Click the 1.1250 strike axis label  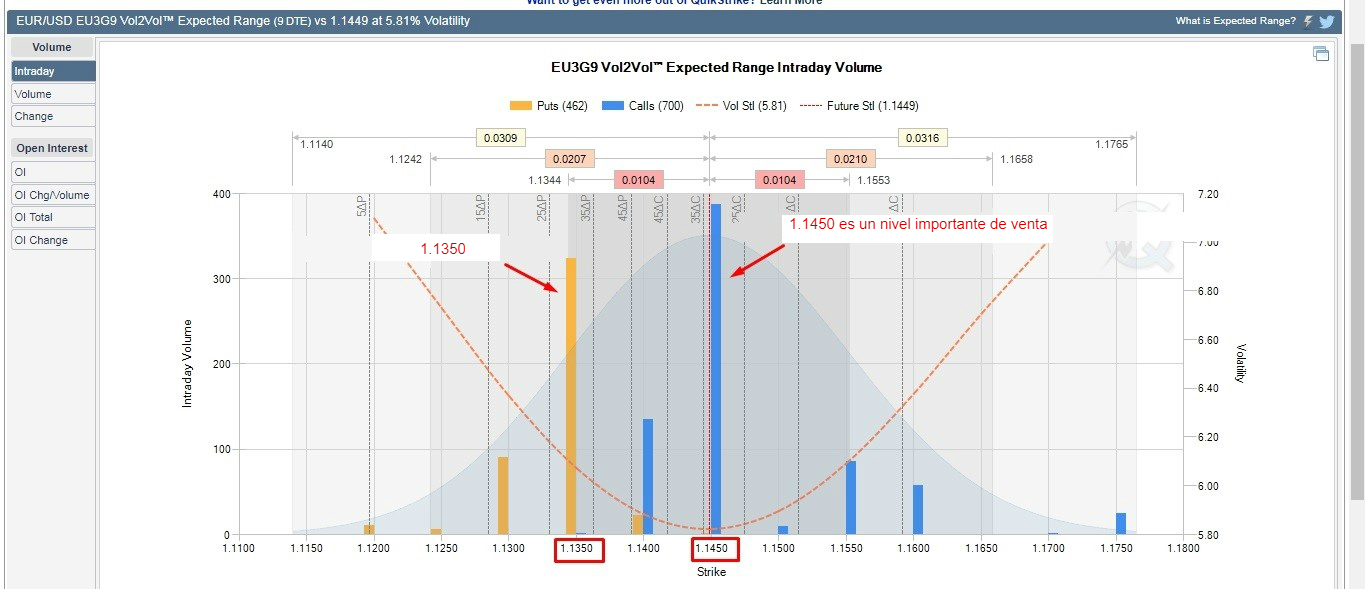440,549
